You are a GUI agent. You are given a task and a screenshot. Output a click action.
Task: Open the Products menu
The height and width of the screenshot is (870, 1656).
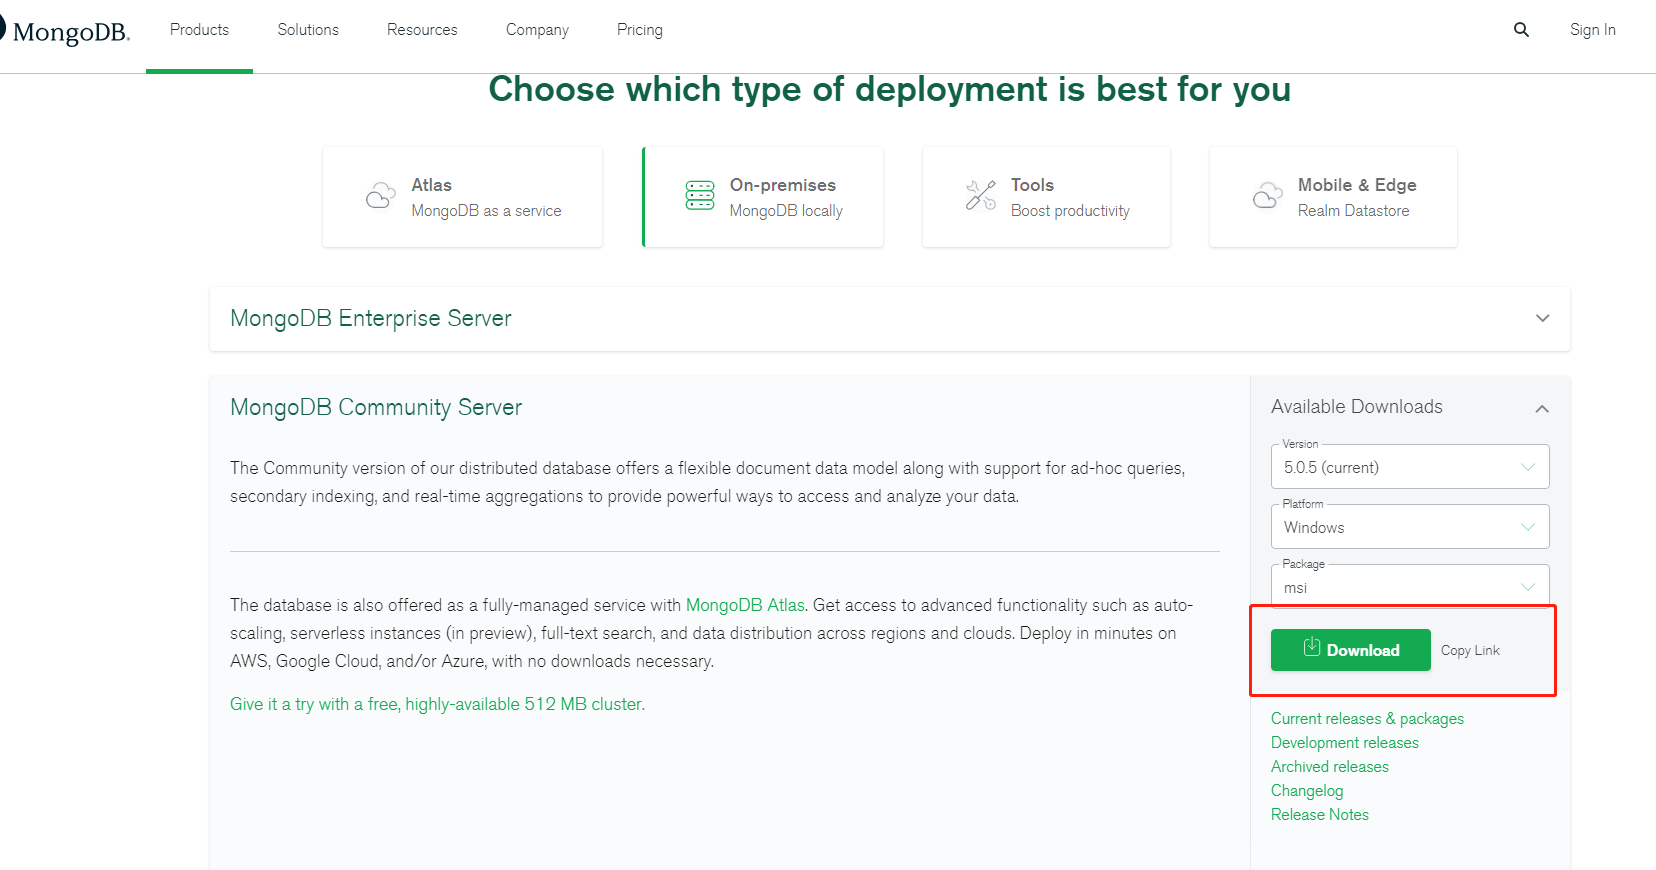click(x=199, y=30)
